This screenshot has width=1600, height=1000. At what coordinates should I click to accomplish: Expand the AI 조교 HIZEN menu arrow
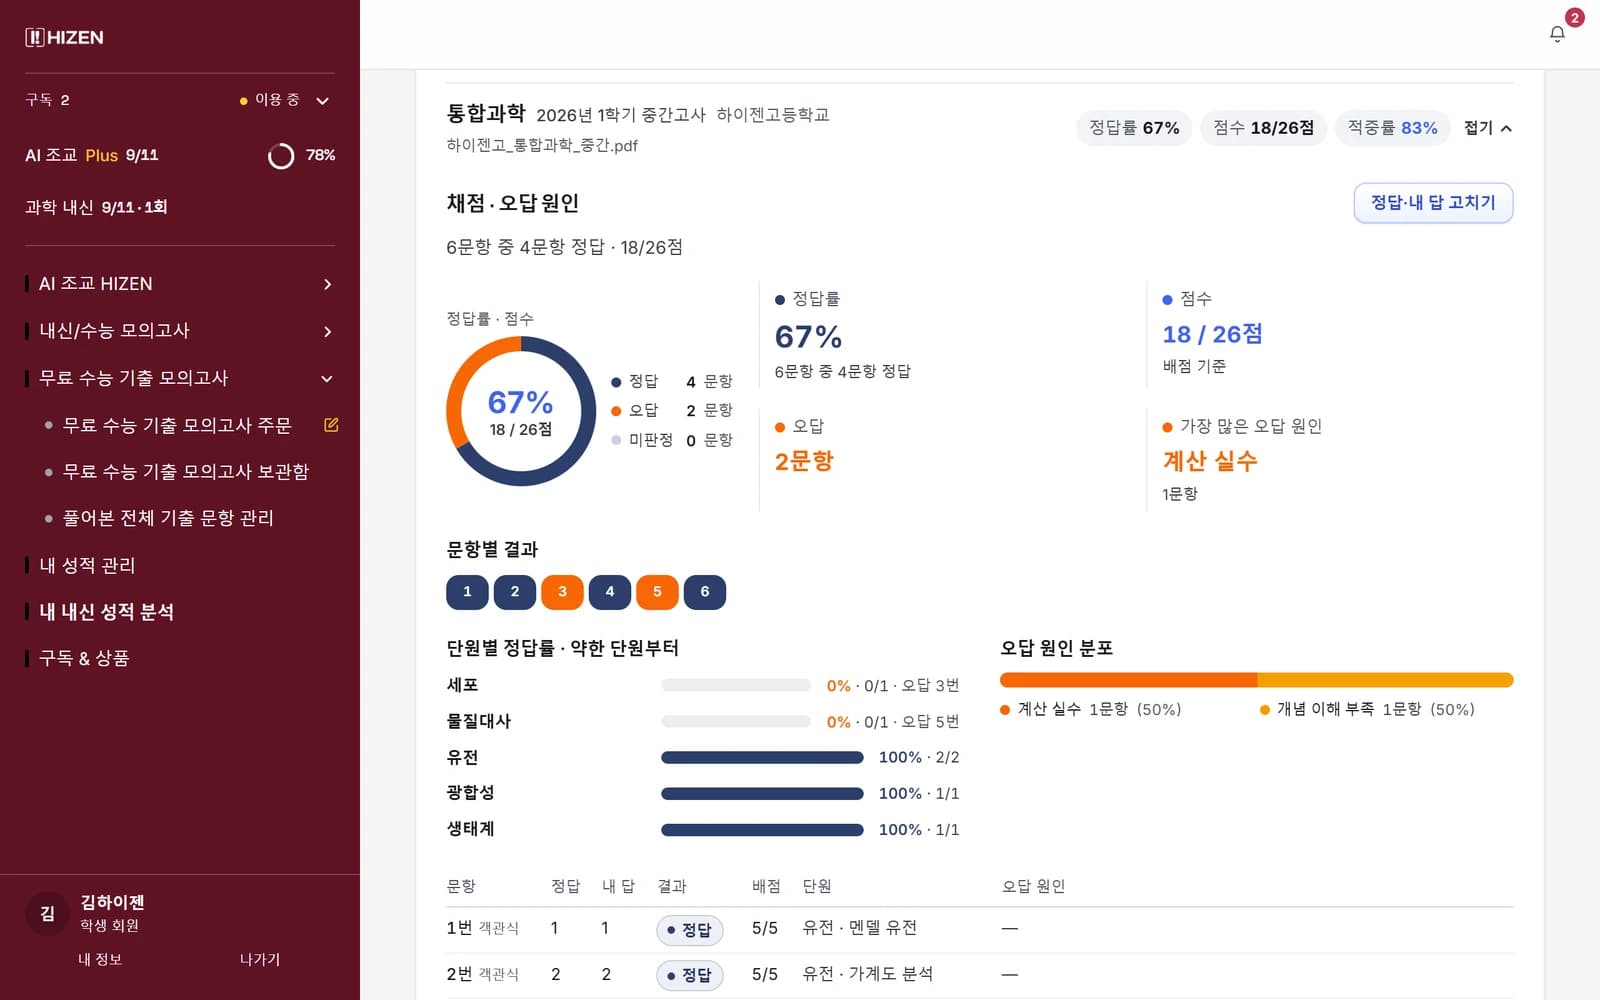point(327,284)
